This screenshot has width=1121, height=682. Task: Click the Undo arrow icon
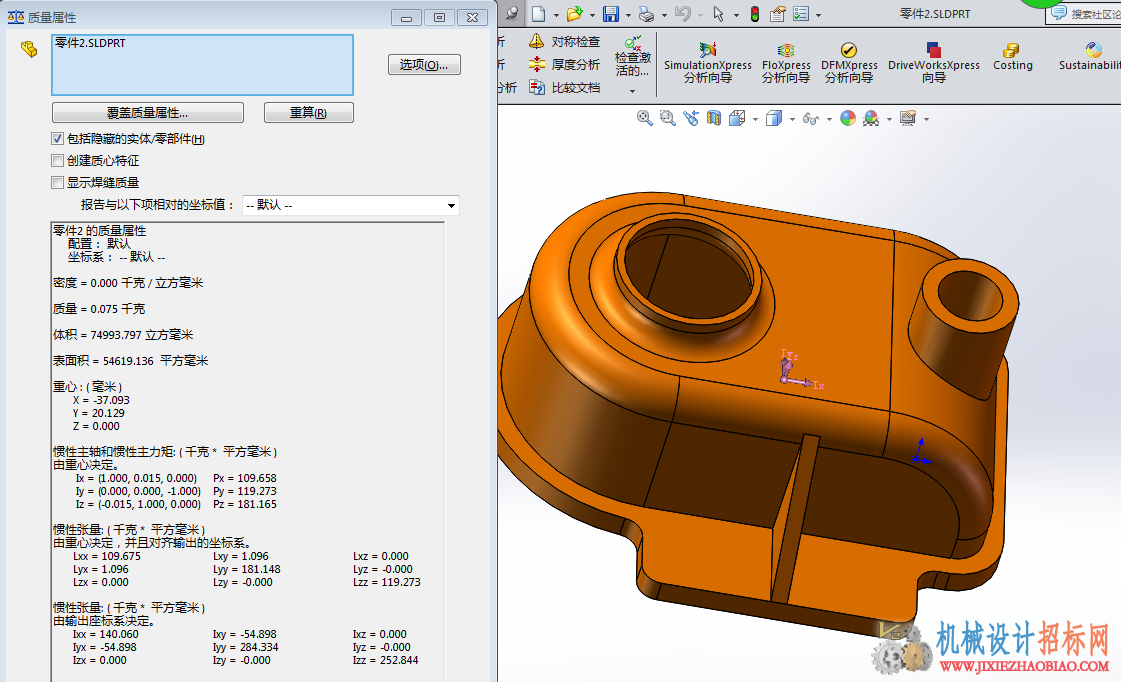coord(683,14)
